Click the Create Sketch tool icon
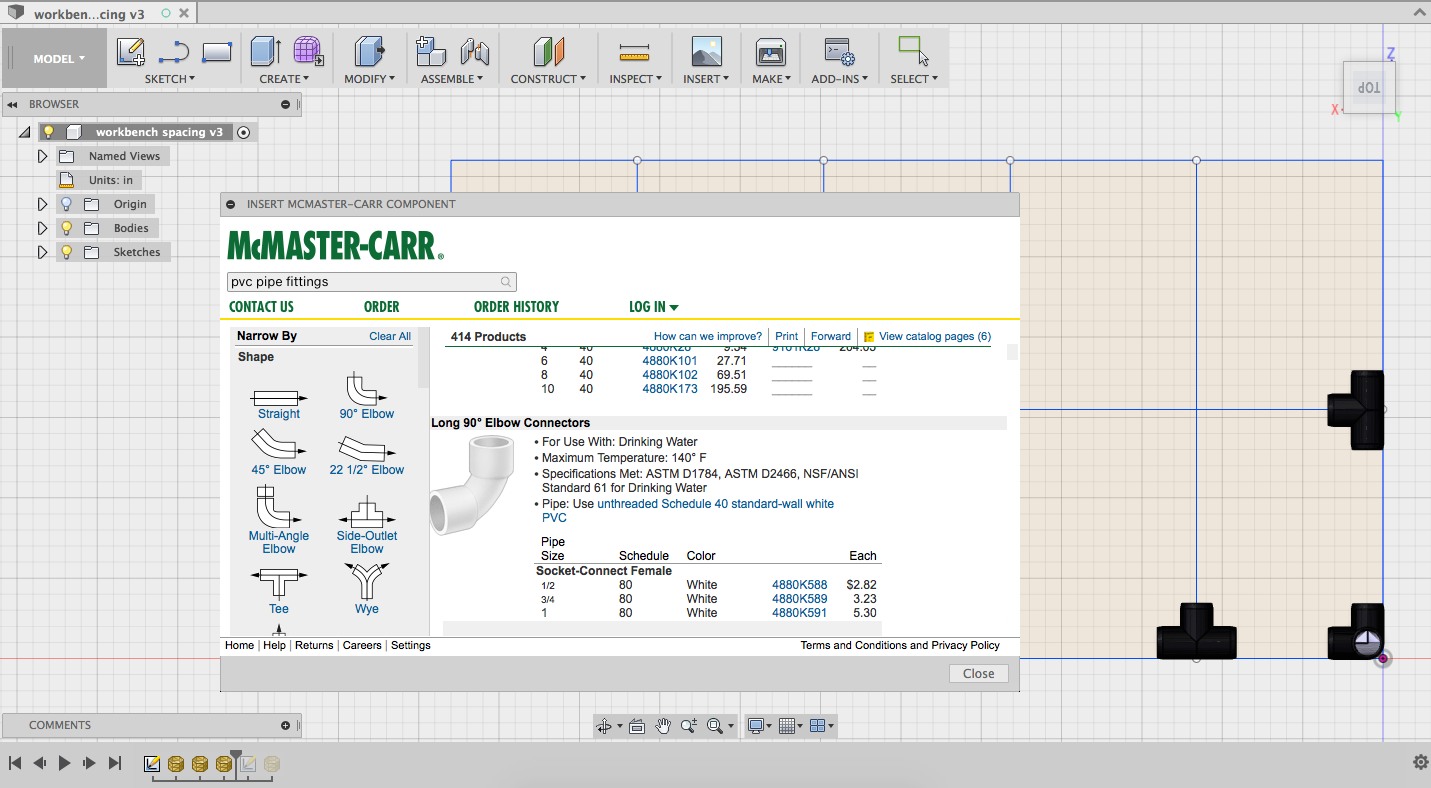This screenshot has width=1431, height=788. click(x=130, y=52)
